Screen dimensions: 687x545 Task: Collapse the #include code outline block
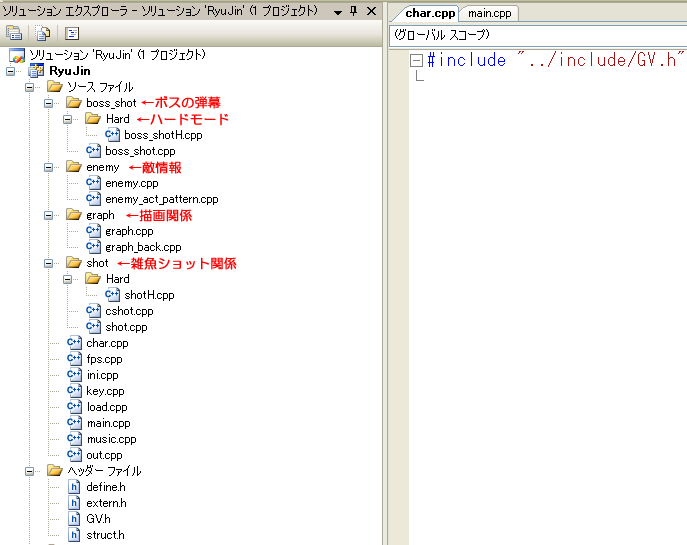click(x=416, y=60)
